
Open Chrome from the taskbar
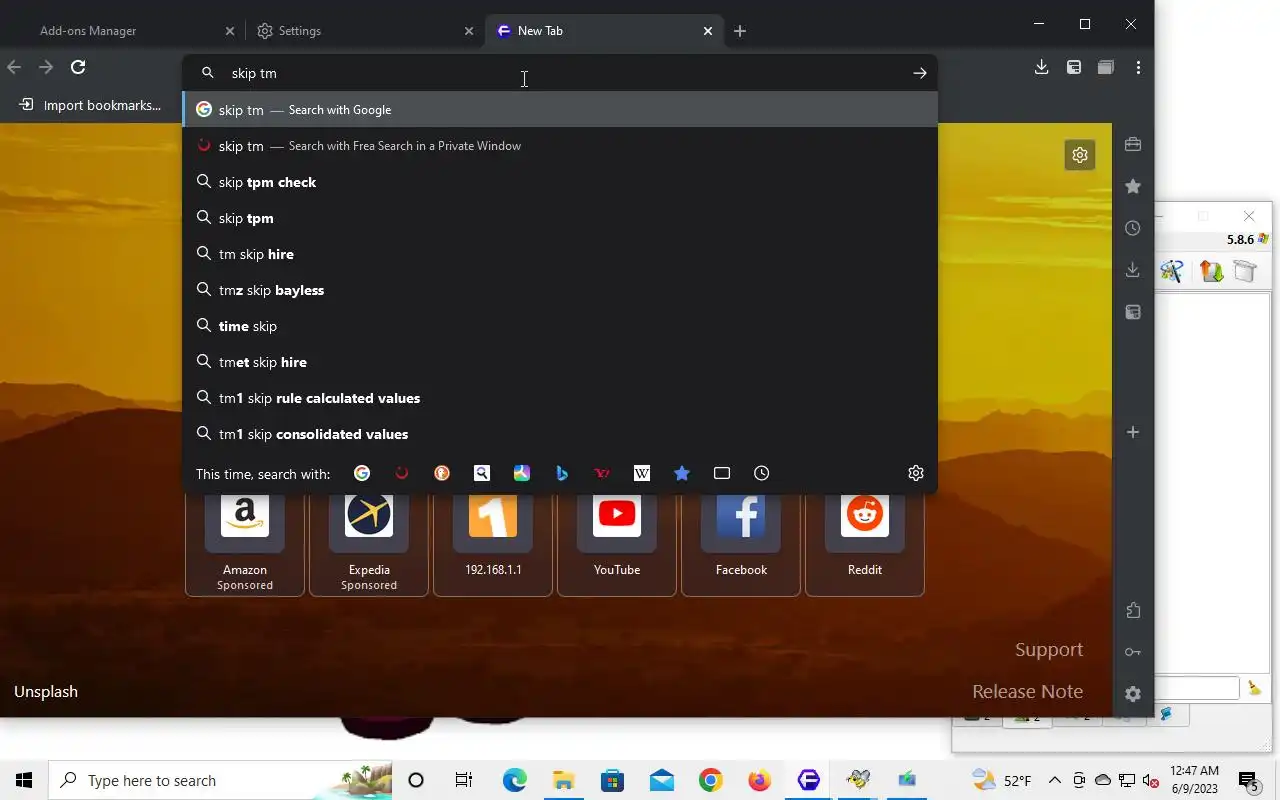[711, 780]
